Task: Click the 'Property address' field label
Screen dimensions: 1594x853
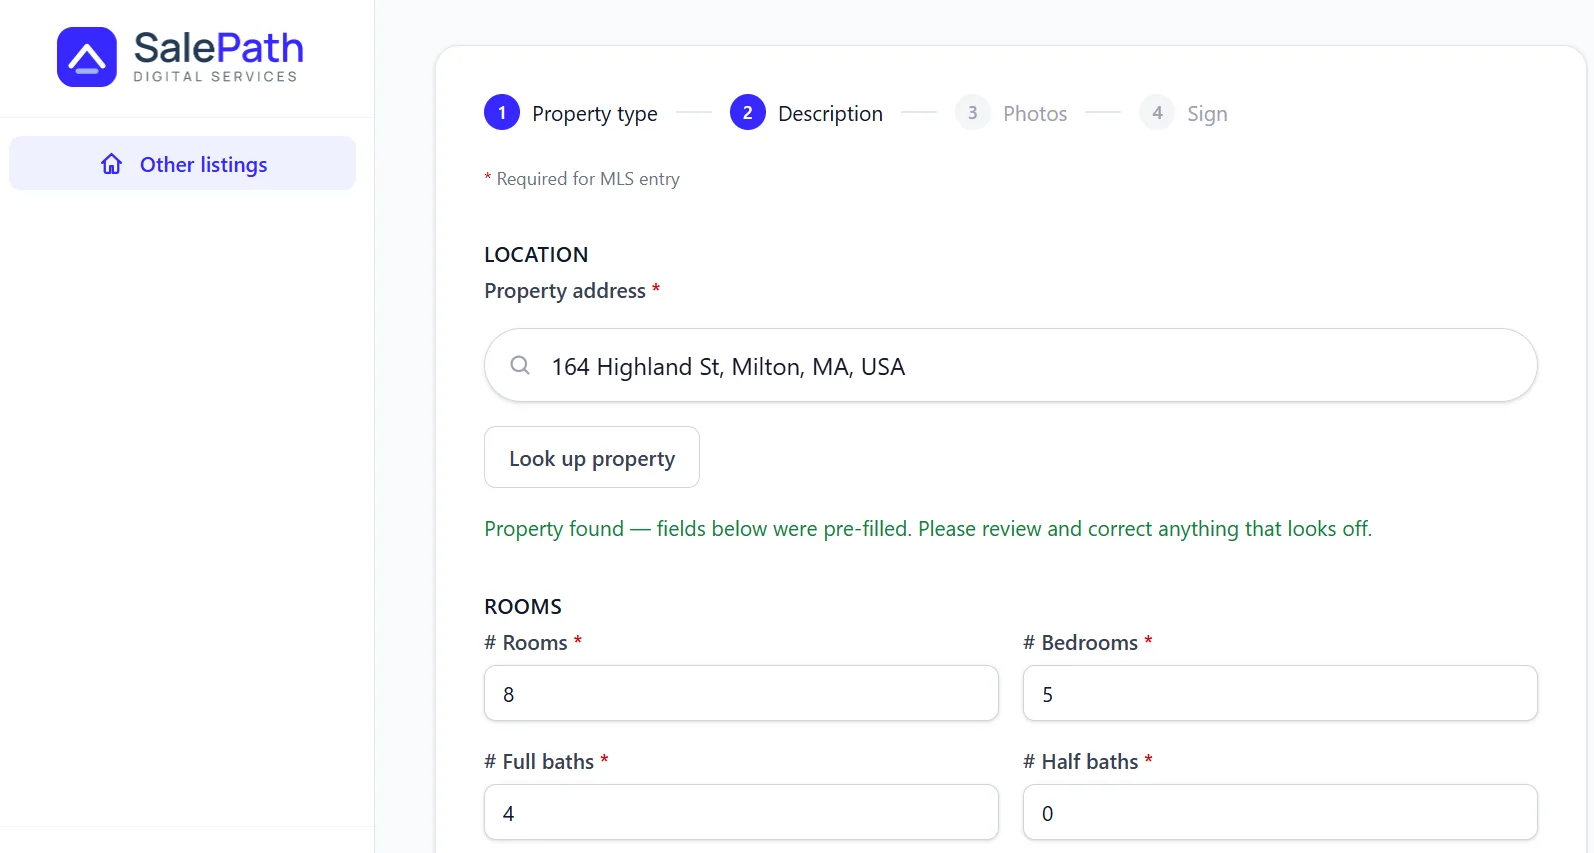Action: pos(572,291)
